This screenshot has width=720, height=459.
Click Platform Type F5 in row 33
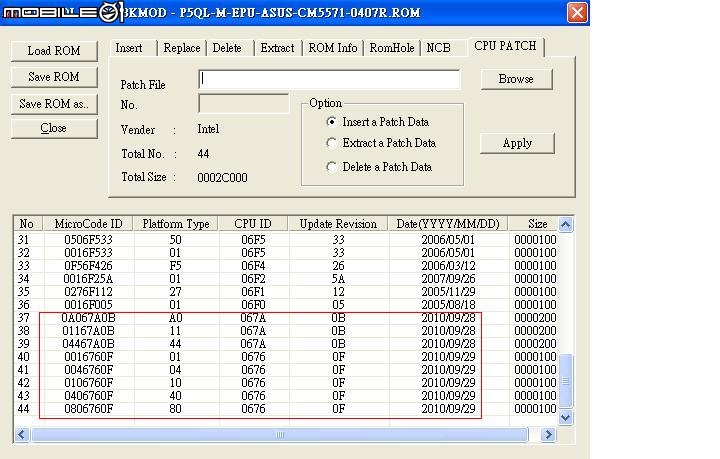pos(175,266)
